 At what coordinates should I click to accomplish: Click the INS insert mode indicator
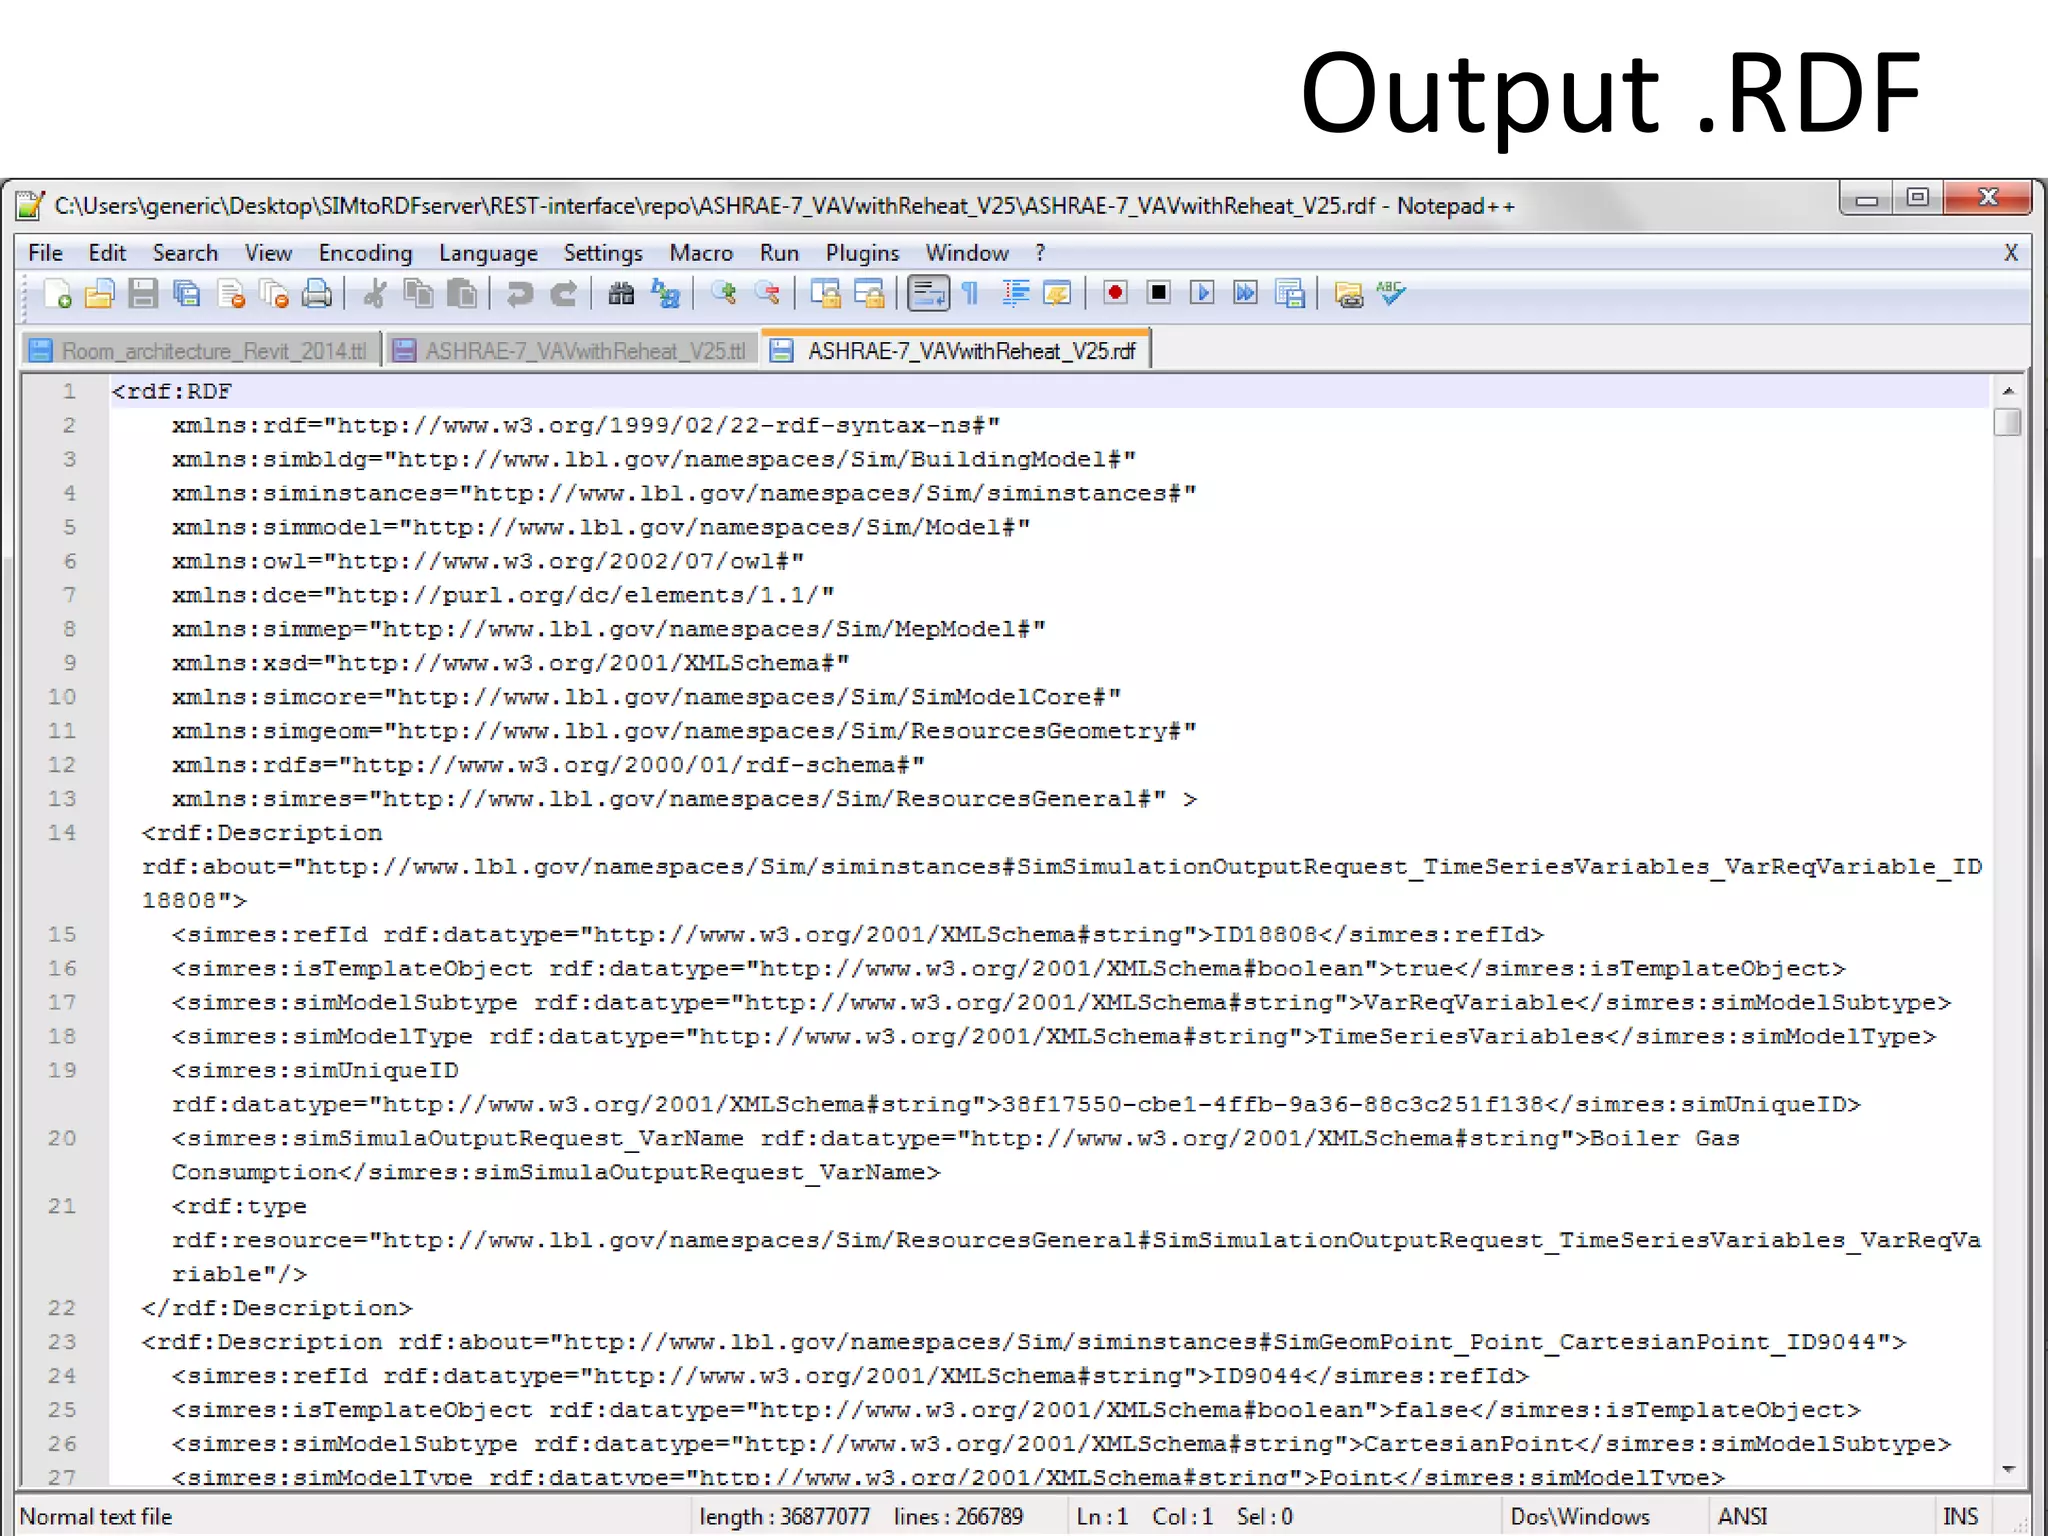pos(1960,1516)
